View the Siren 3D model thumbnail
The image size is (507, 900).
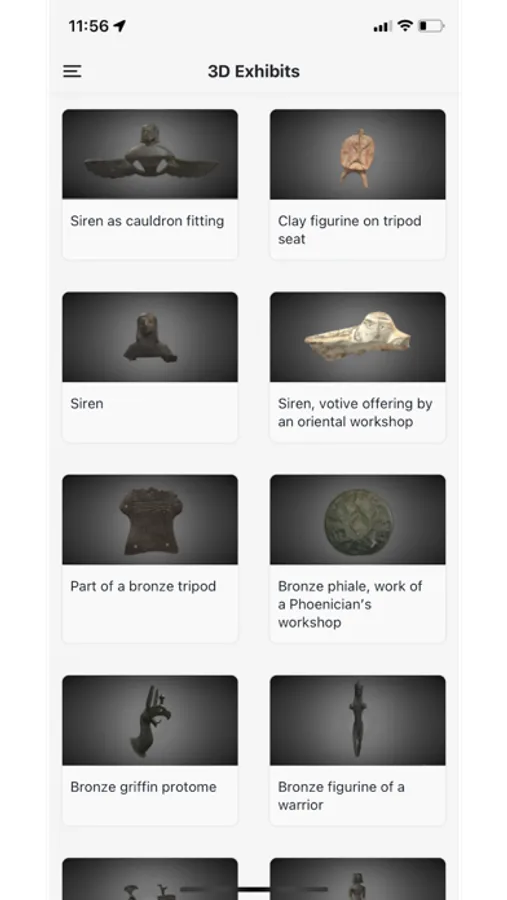150,337
